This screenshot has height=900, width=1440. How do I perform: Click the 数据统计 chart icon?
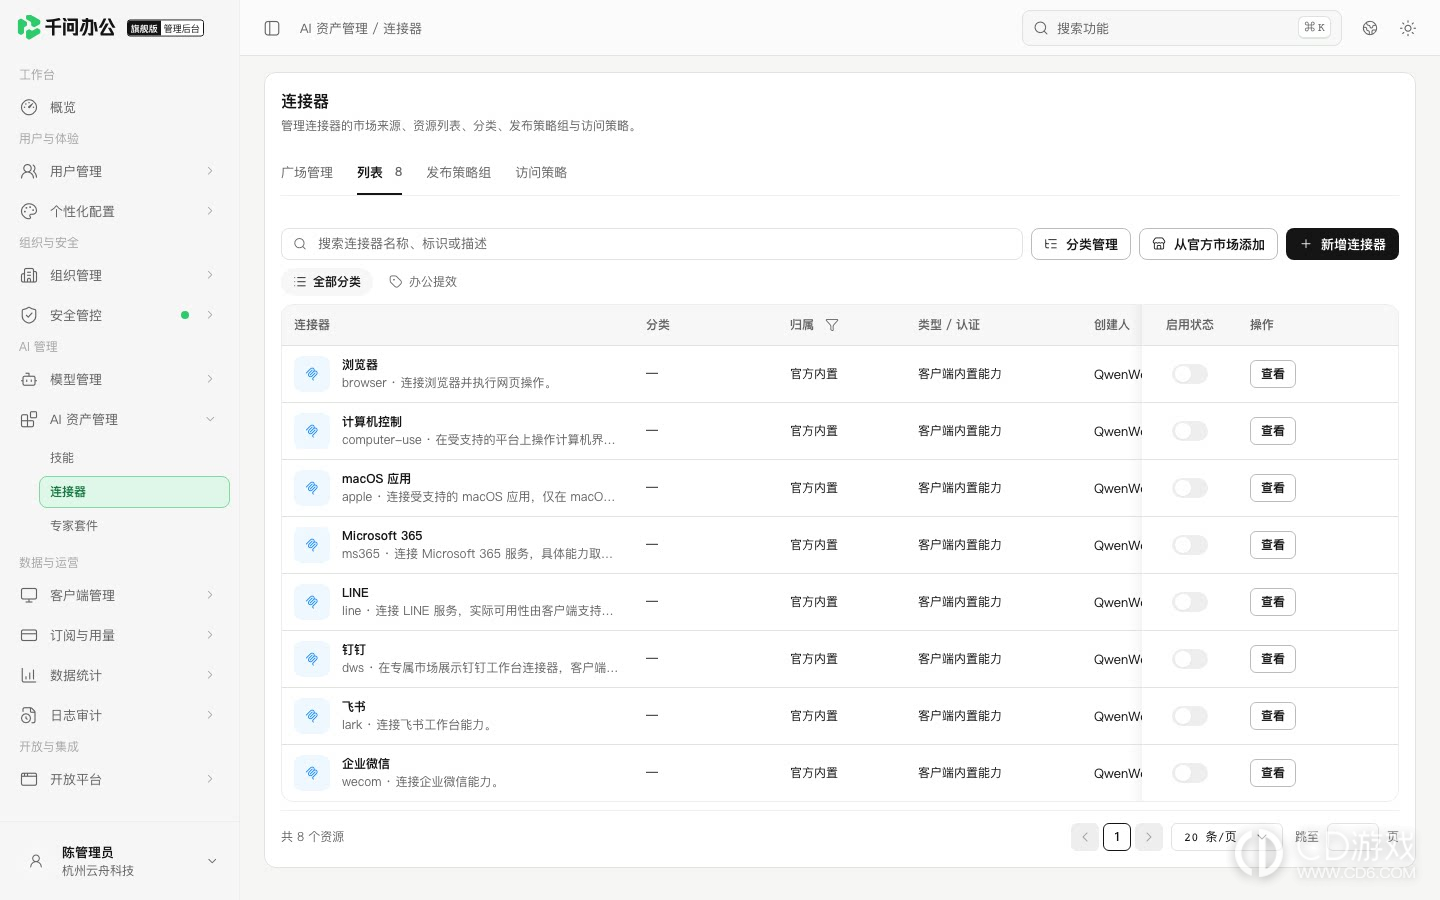pyautogui.click(x=29, y=675)
